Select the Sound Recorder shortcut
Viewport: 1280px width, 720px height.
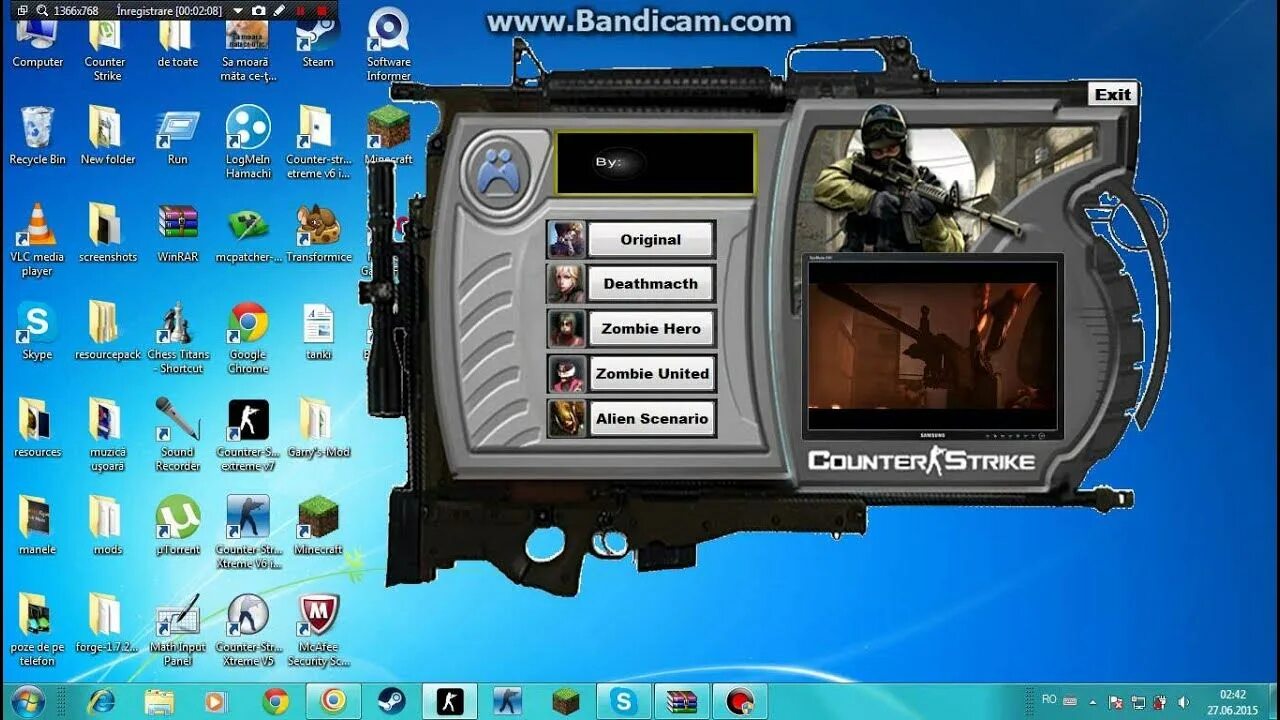(x=177, y=435)
